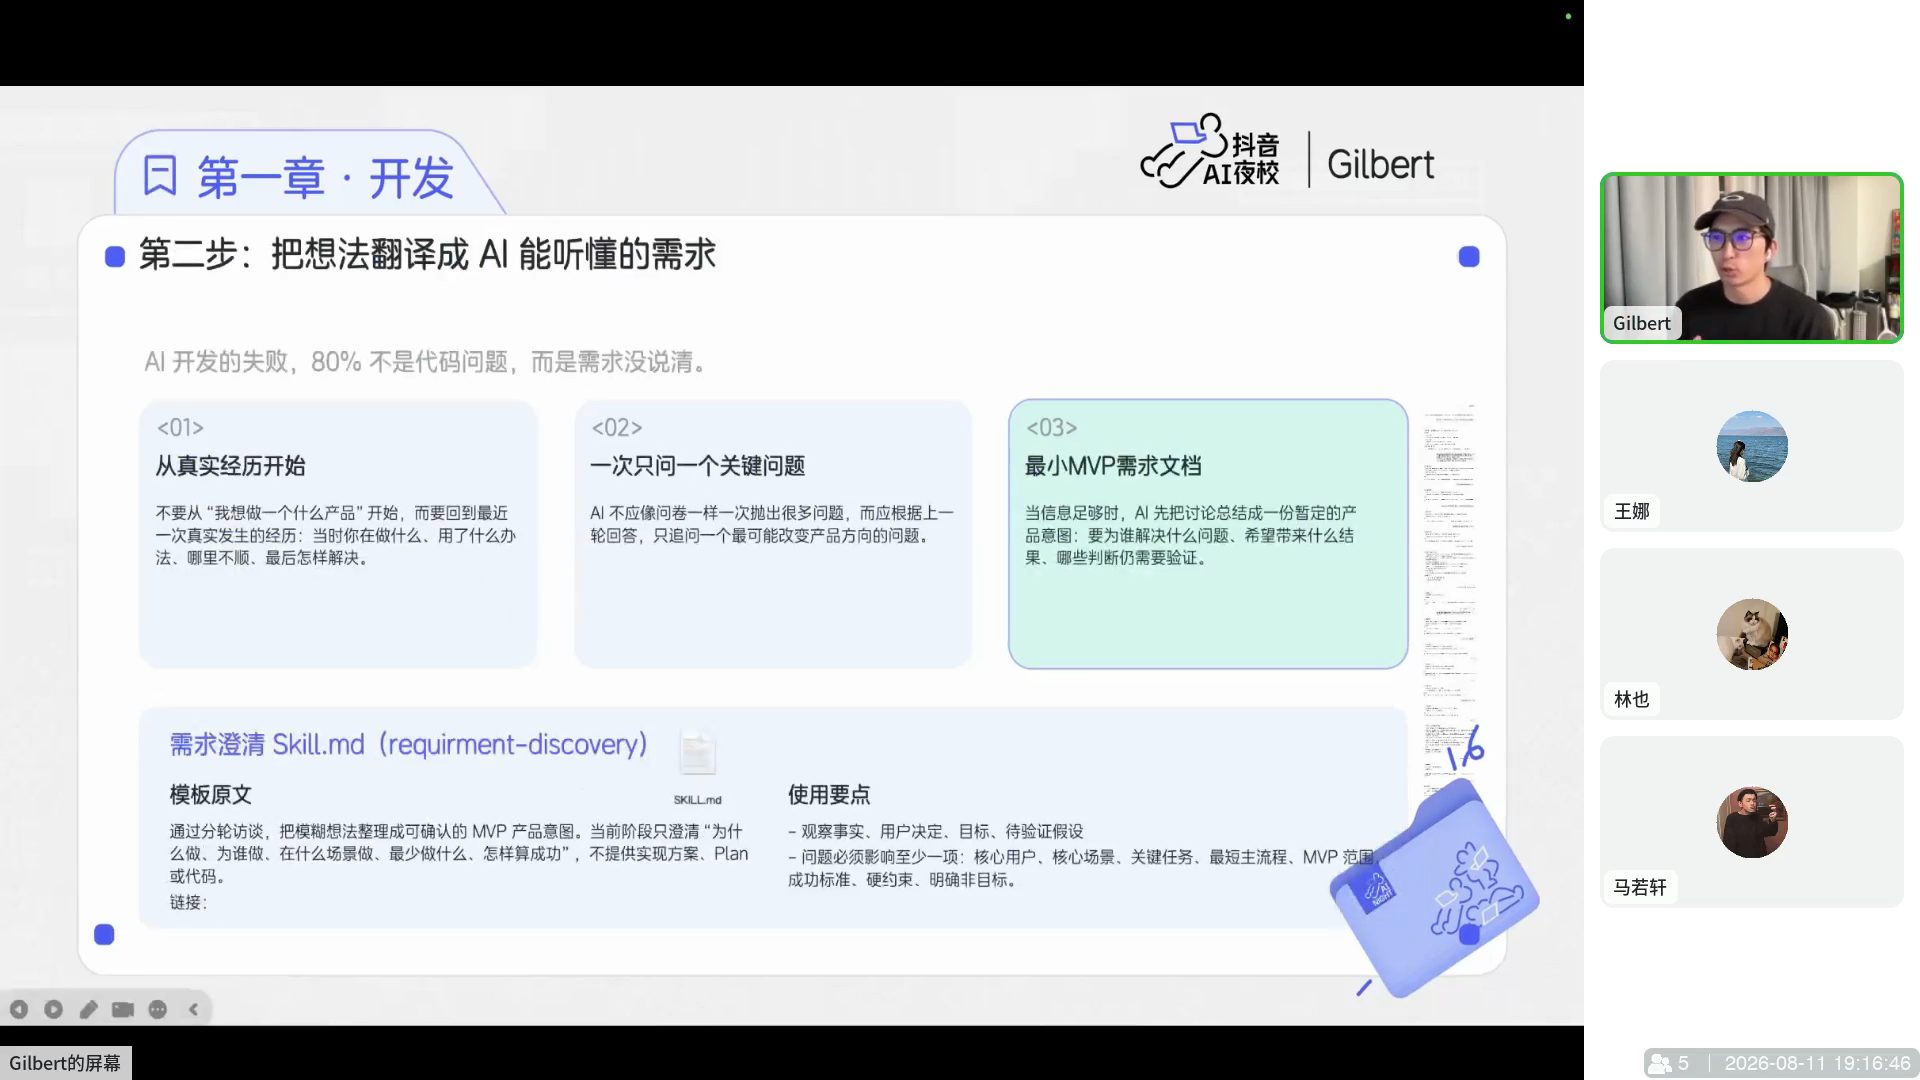Click the 需求澄清 Skill.md heading link
1920x1080 pixels.
408,744
